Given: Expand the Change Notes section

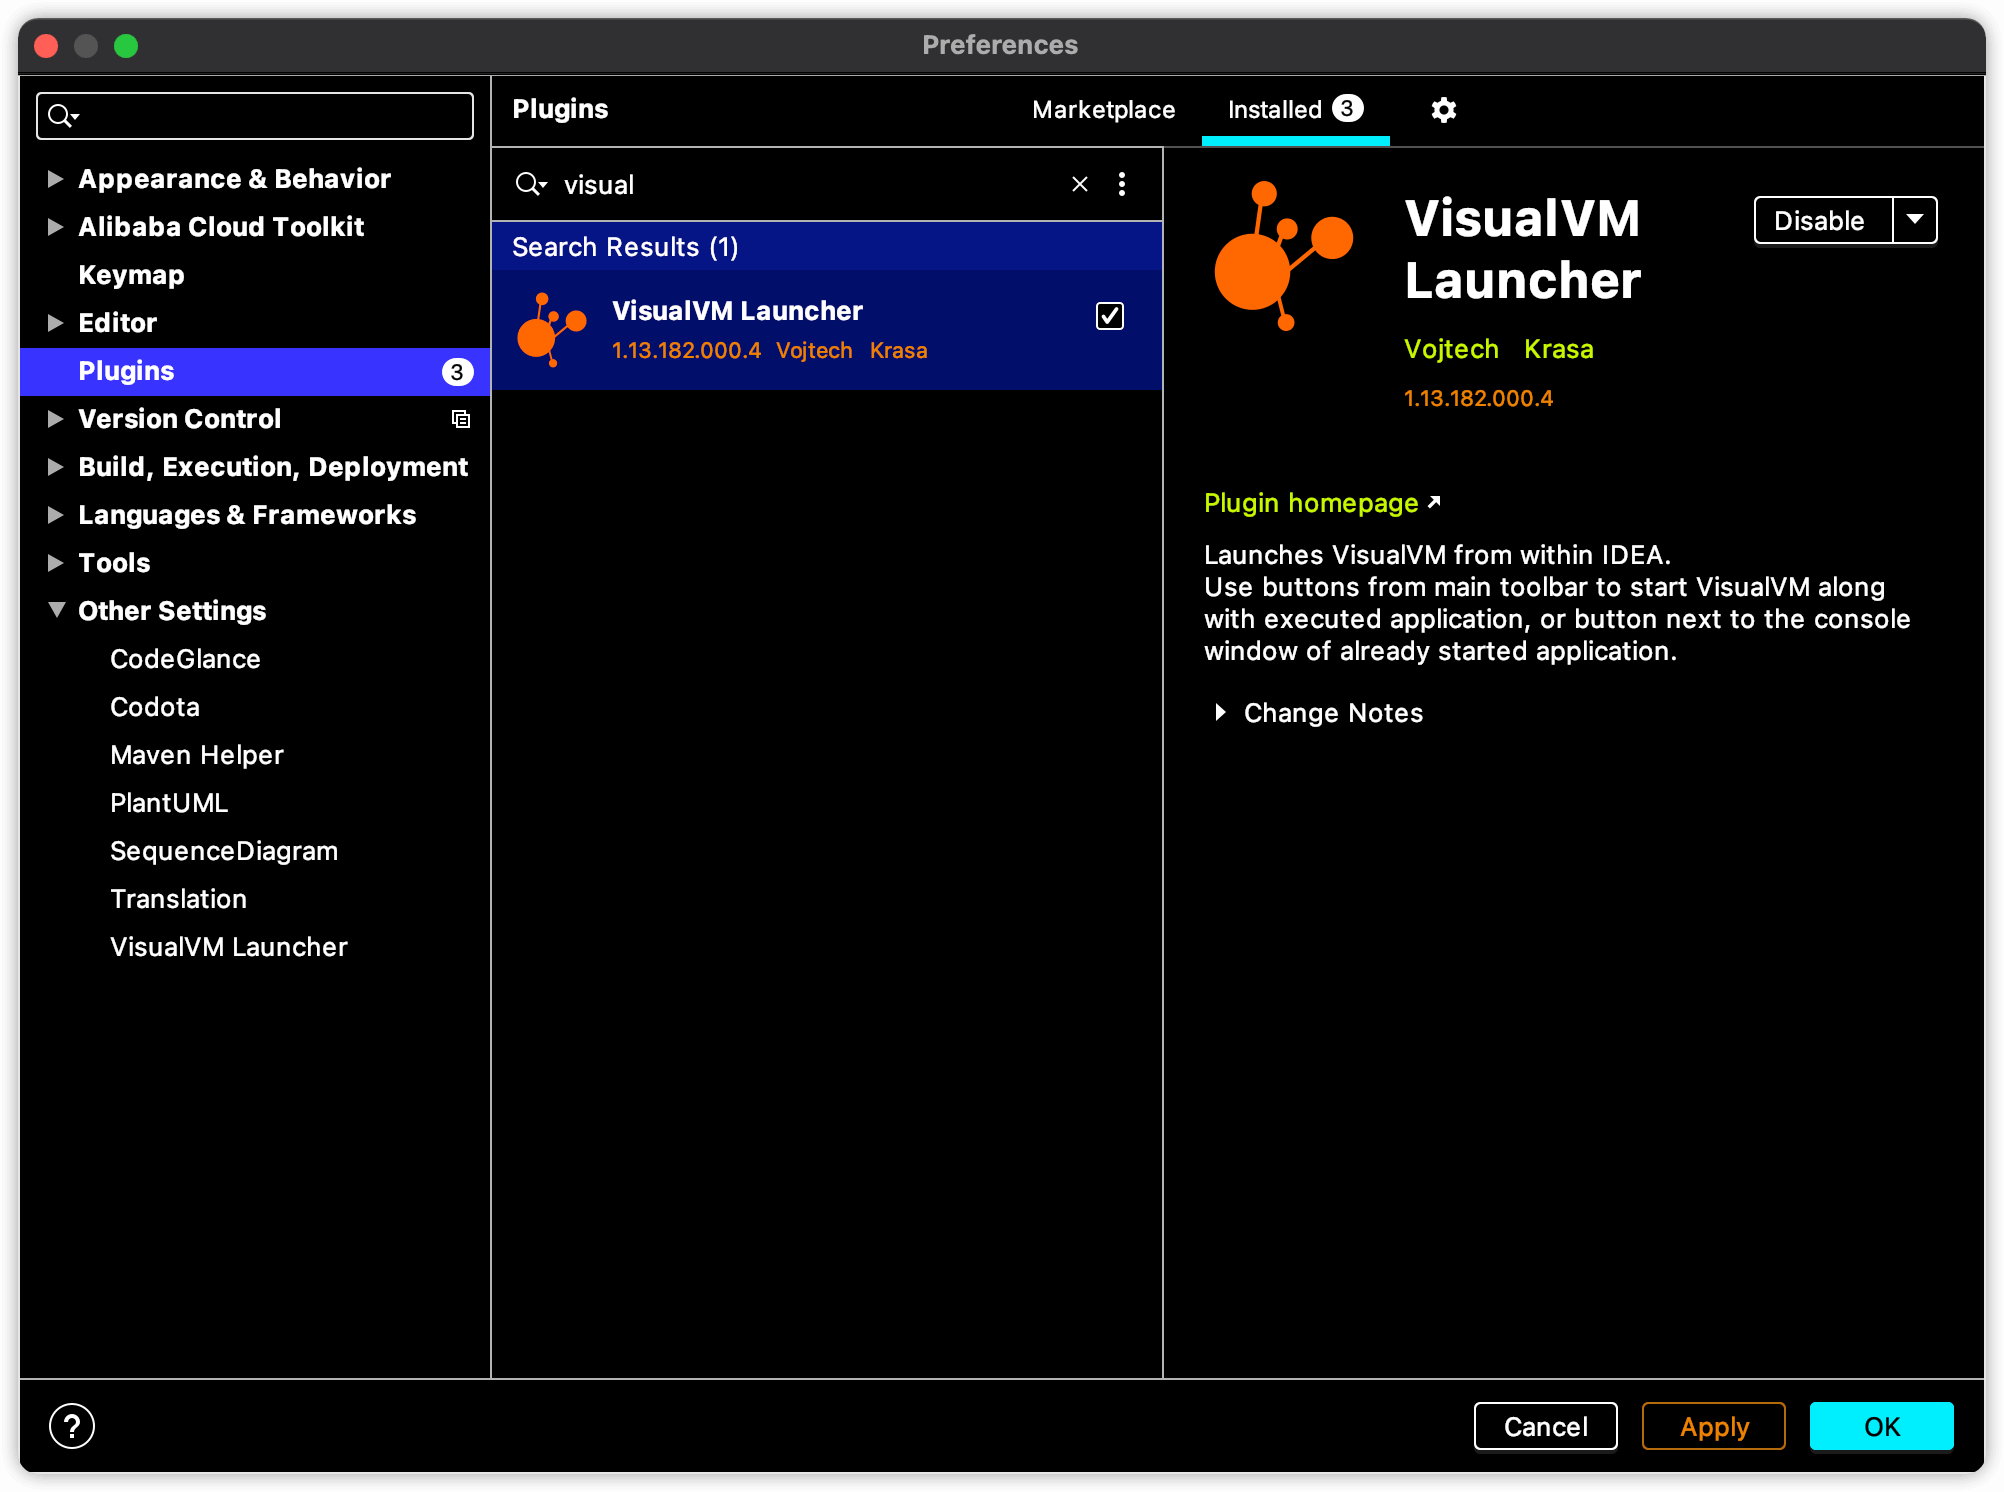Looking at the screenshot, I should tap(1220, 712).
